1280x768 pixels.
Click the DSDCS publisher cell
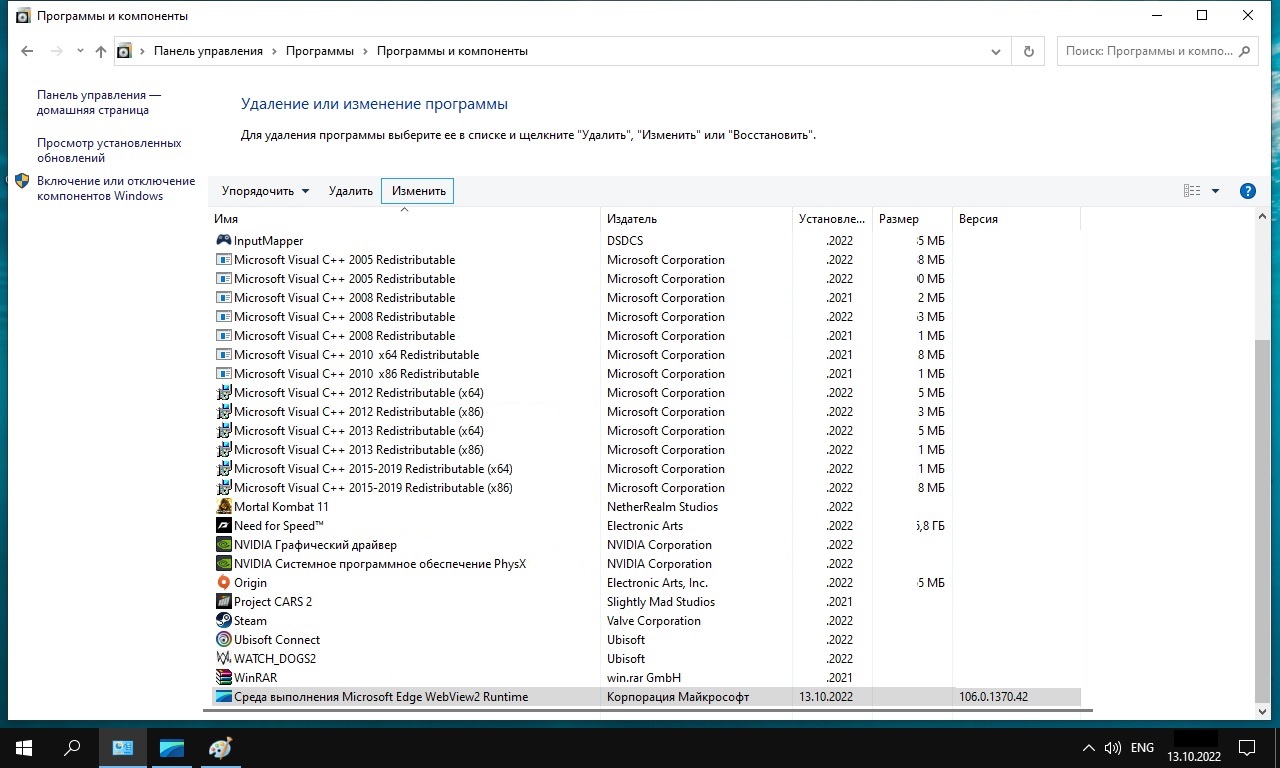(x=625, y=241)
